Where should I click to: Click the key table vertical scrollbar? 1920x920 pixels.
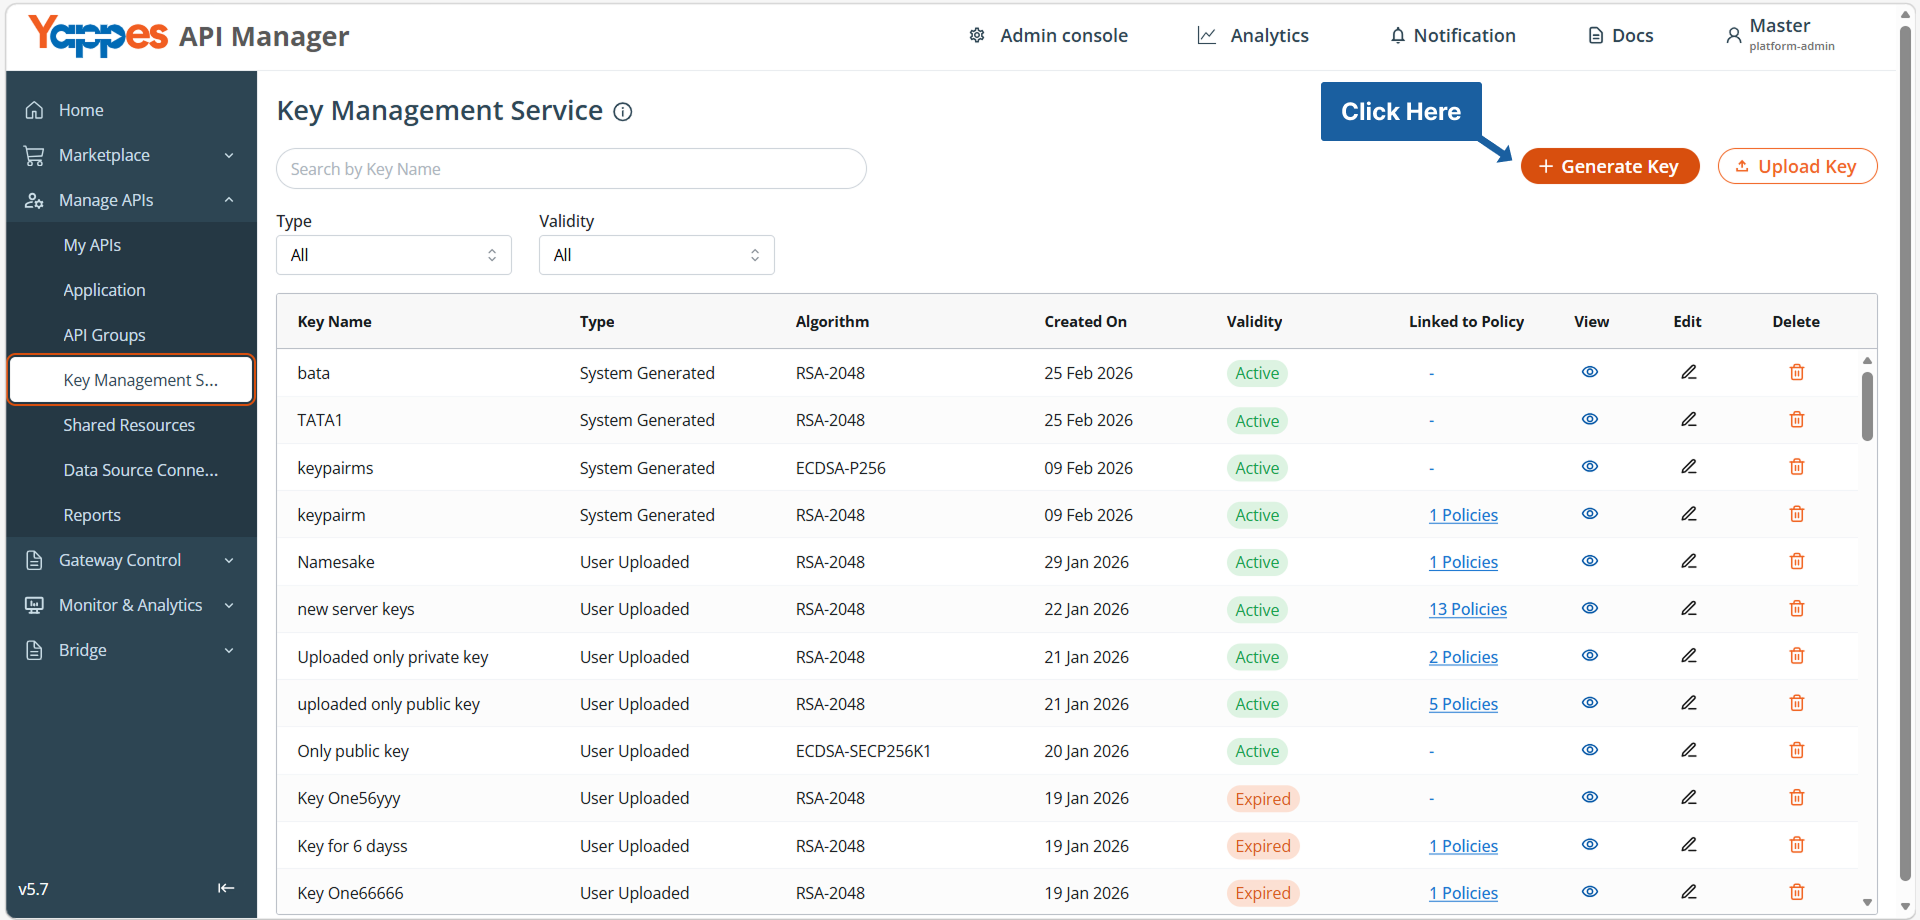point(1867,406)
